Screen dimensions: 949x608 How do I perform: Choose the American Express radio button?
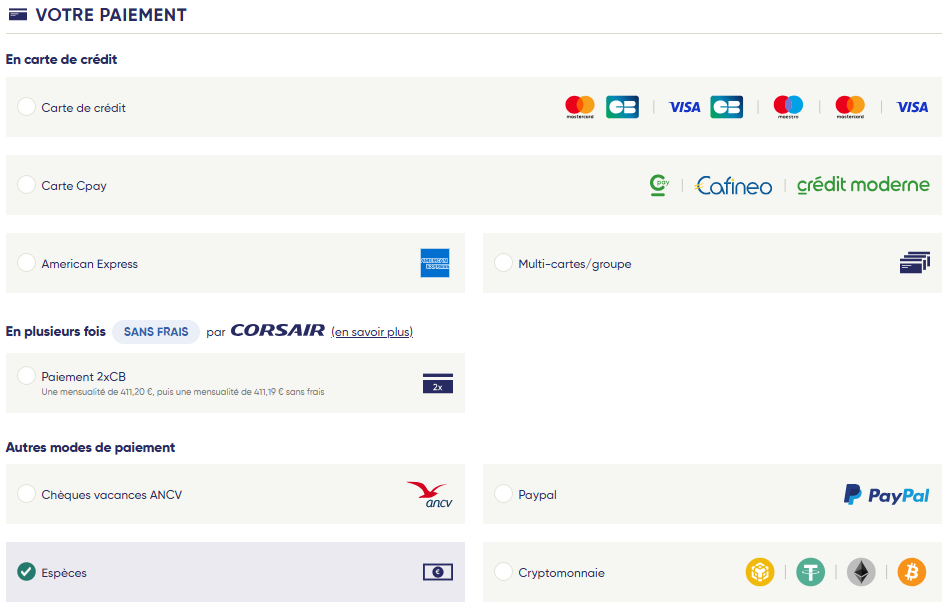click(27, 263)
